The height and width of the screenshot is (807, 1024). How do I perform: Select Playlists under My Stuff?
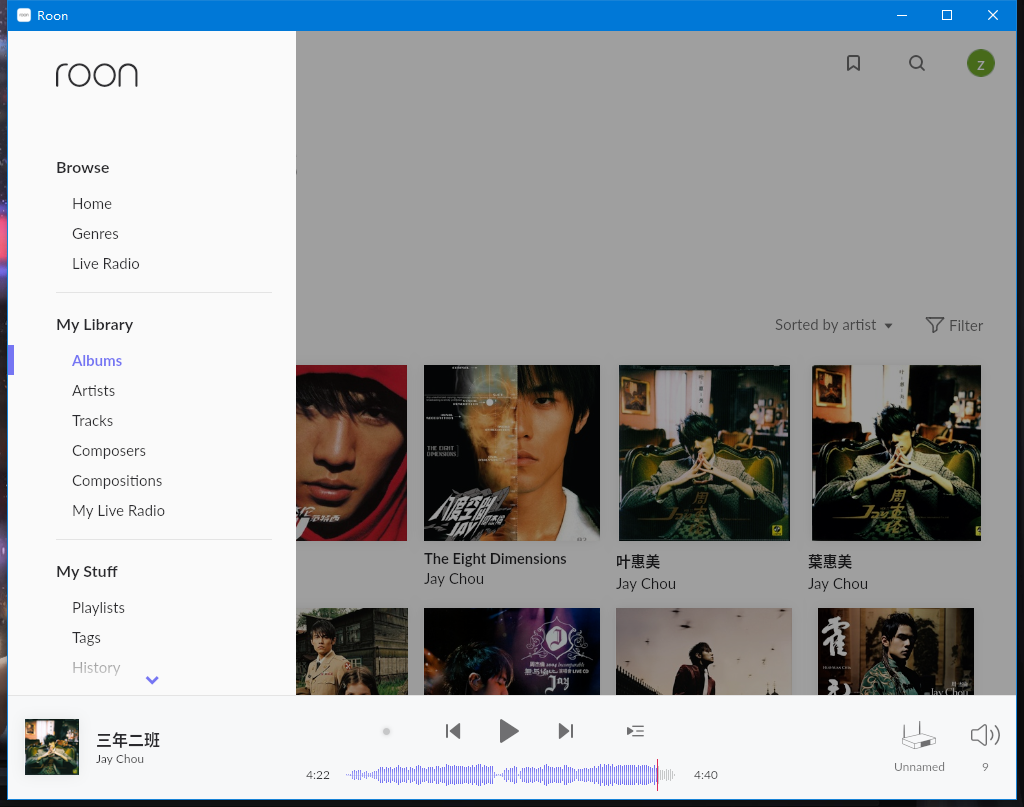tap(98, 608)
